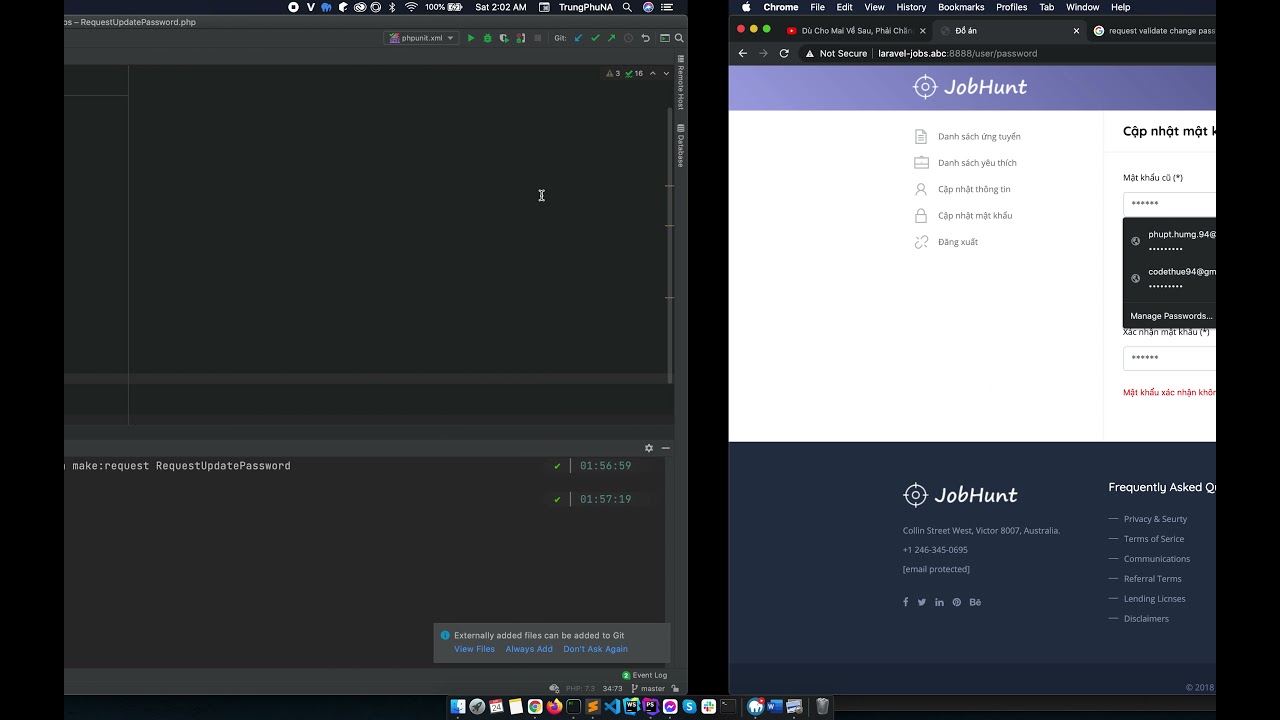Click the 34:73 line and column indicator

coord(612,688)
